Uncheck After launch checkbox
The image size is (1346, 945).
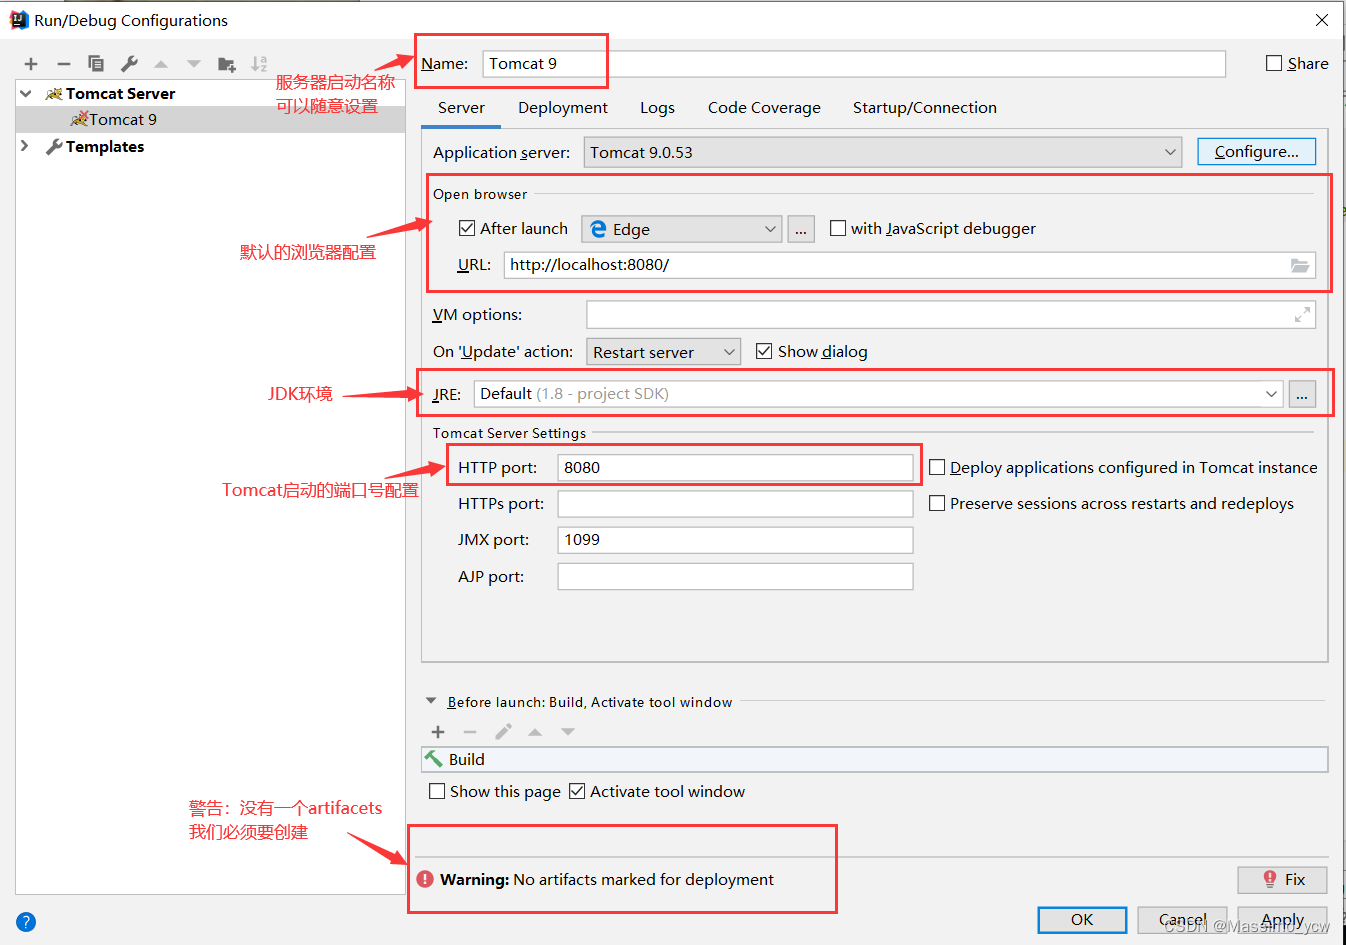tap(467, 228)
